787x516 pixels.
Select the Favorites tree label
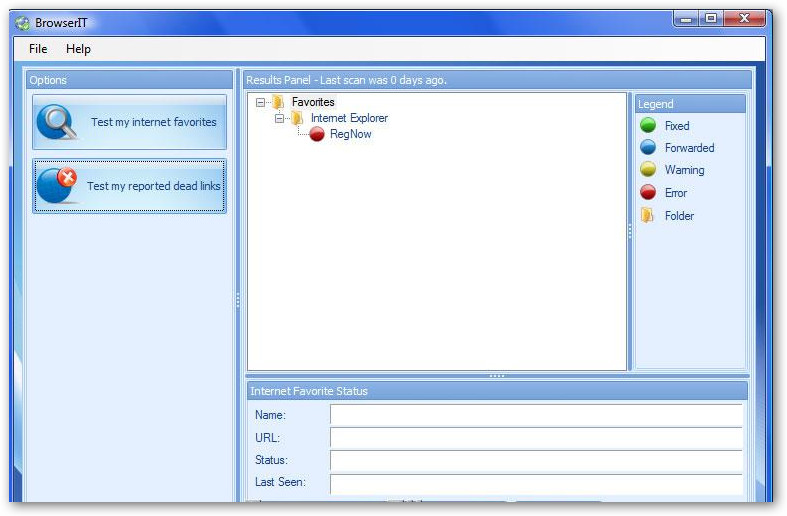(313, 102)
